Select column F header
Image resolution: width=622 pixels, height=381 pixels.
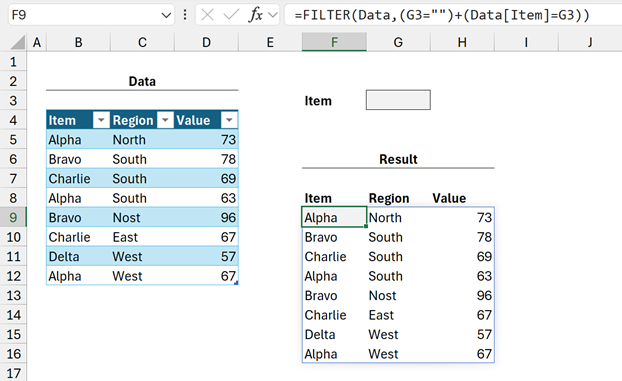coord(334,42)
